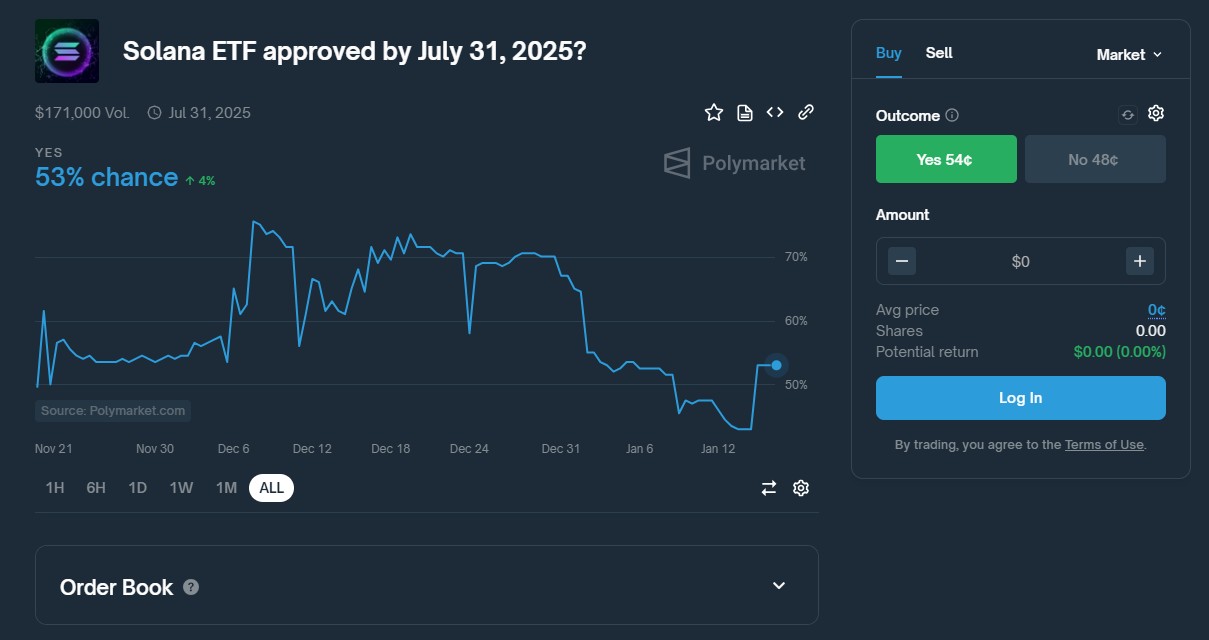Copy market link with chain icon
This screenshot has width=1209, height=640.
(x=805, y=112)
